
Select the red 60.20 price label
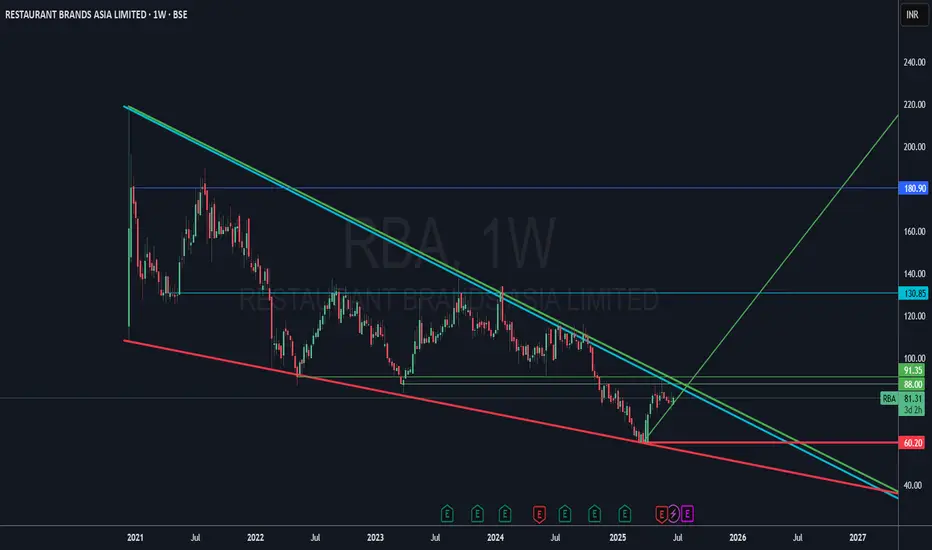[x=912, y=443]
